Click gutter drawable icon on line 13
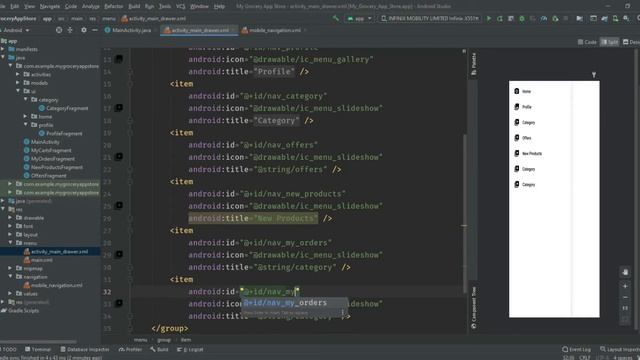 click(x=119, y=59)
